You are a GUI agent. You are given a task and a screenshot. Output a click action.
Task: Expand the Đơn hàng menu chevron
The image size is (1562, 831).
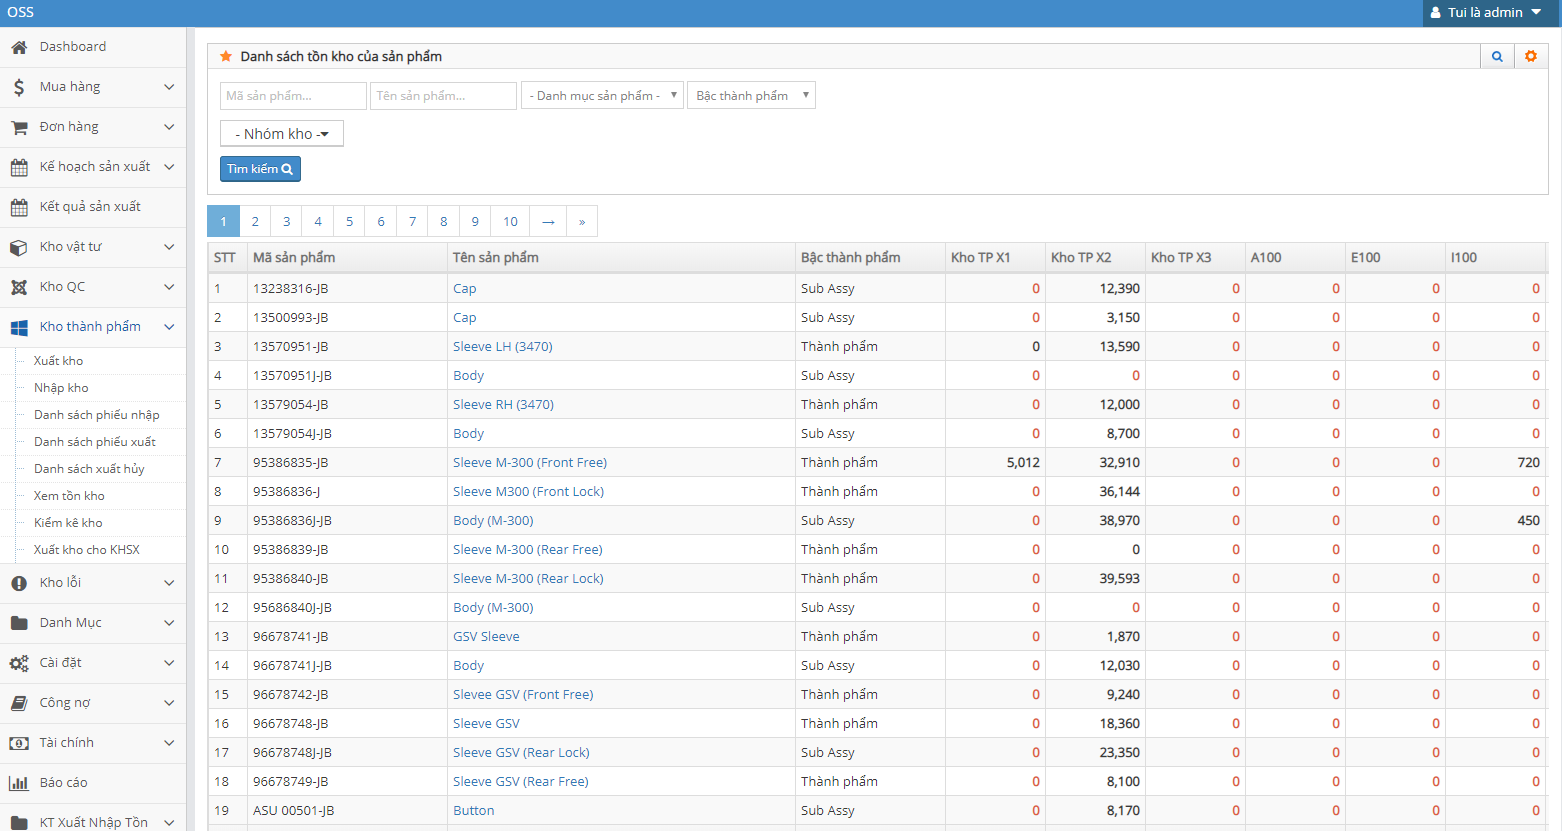pyautogui.click(x=169, y=127)
